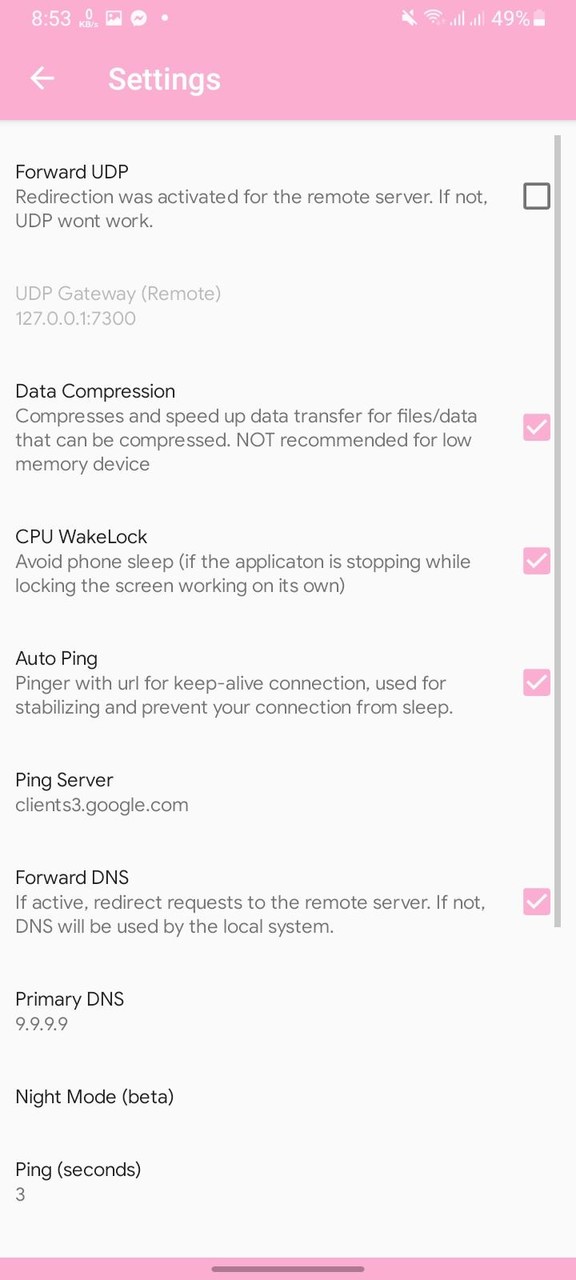The image size is (576, 1280).
Task: Tap the Settings title text
Action: pos(164,79)
